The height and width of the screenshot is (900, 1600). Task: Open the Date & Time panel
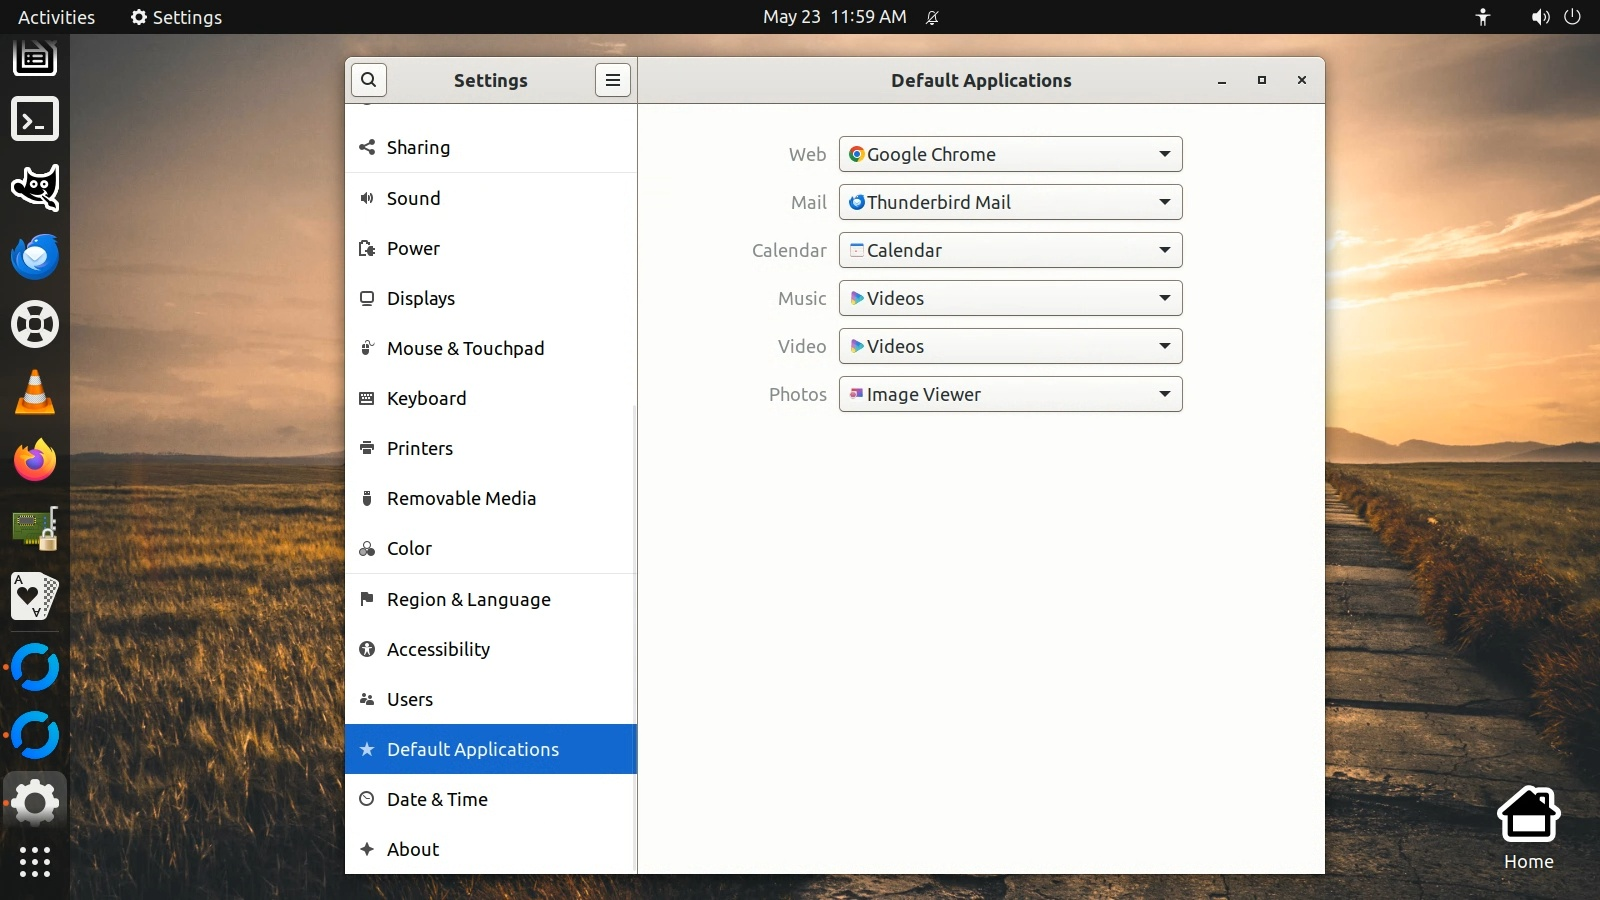point(437,799)
